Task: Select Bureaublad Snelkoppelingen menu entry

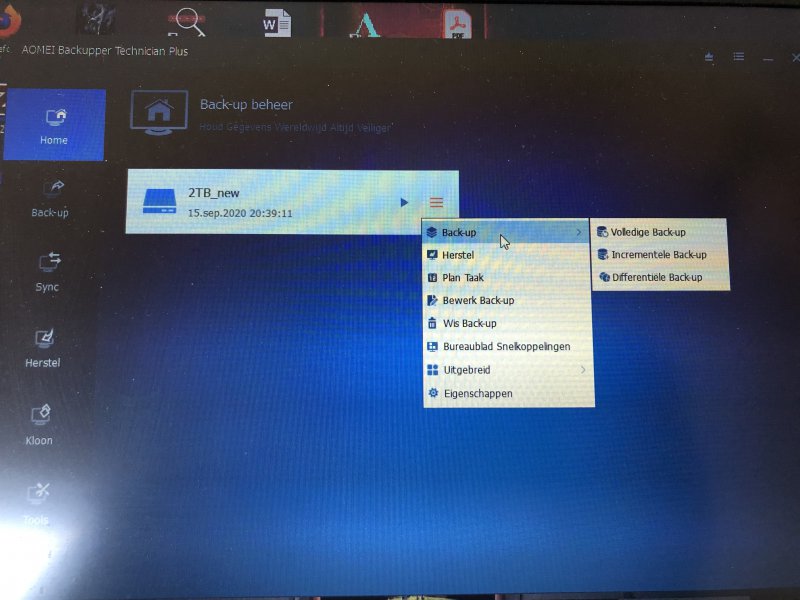Action: pos(509,346)
